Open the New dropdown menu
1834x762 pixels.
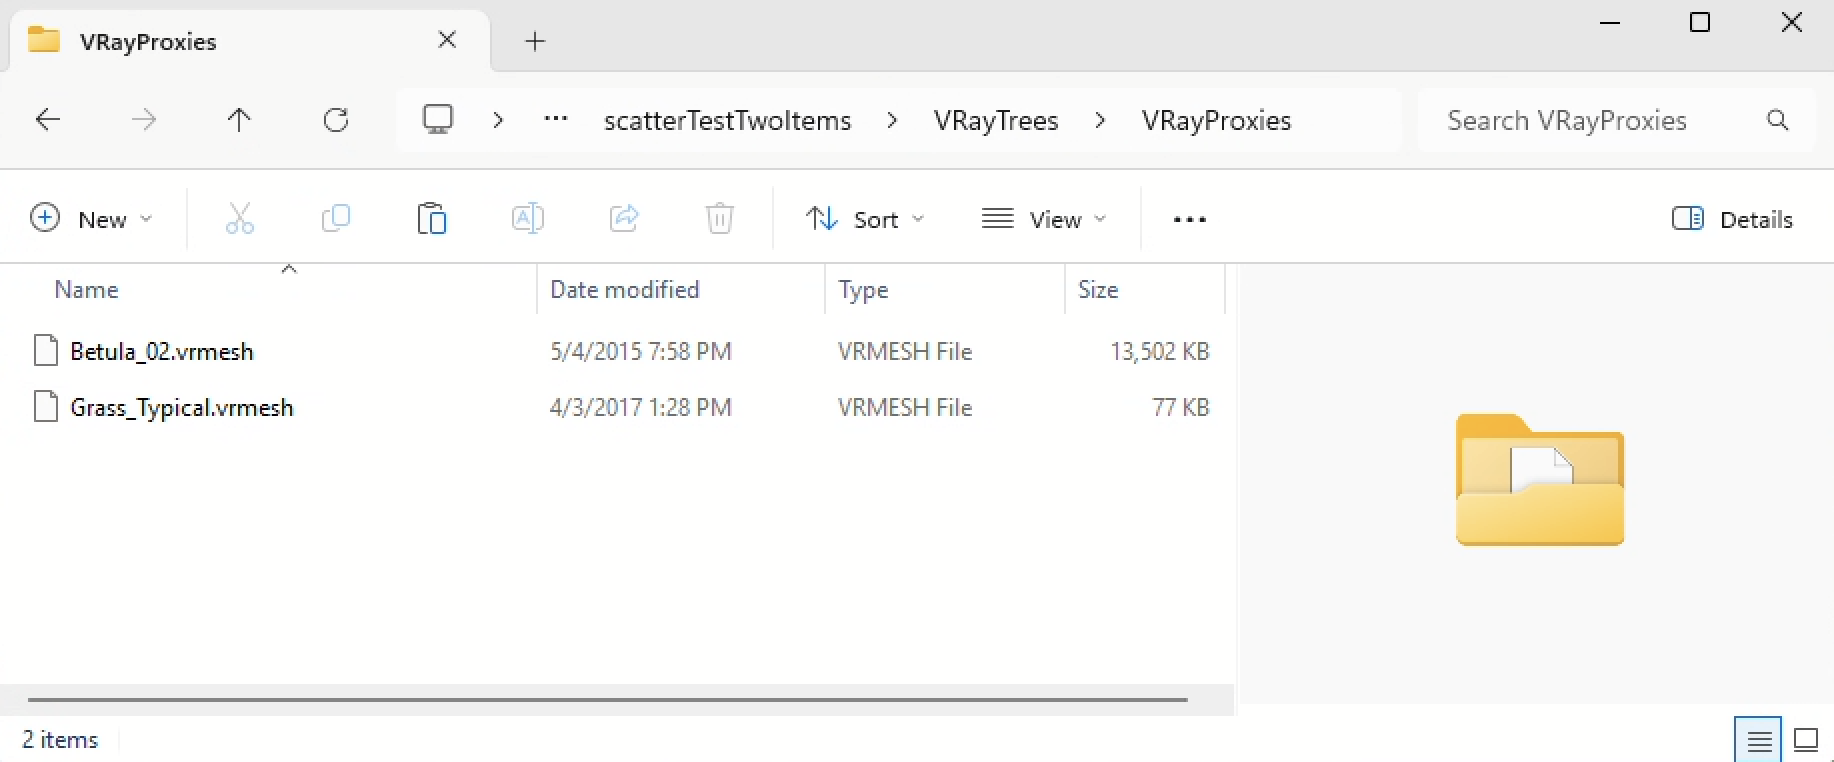[x=92, y=219]
